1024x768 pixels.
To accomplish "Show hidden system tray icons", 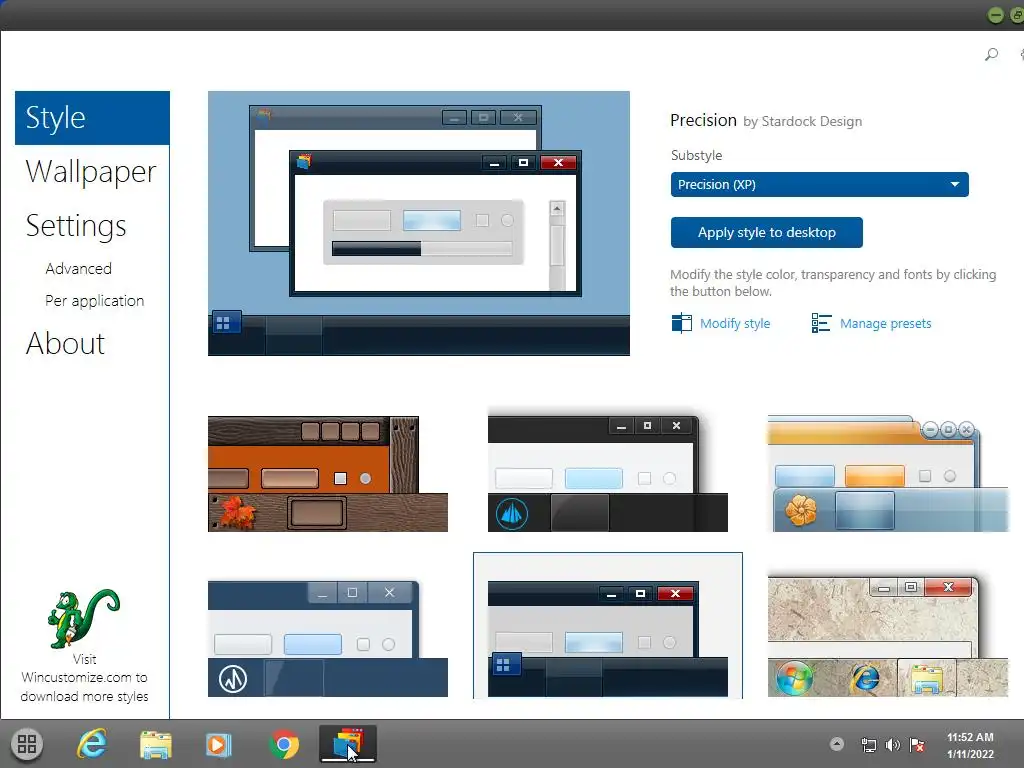I will pyautogui.click(x=837, y=744).
